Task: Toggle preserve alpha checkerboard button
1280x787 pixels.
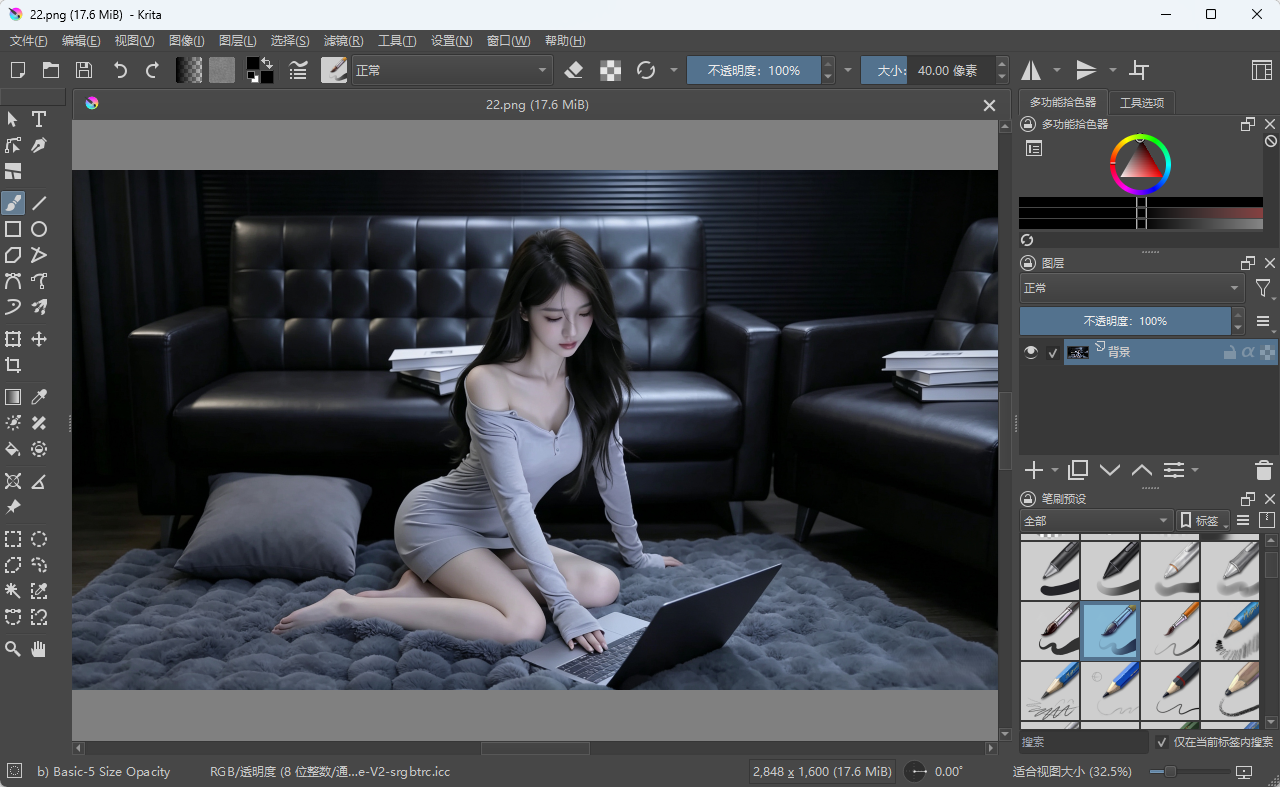Action: 610,70
